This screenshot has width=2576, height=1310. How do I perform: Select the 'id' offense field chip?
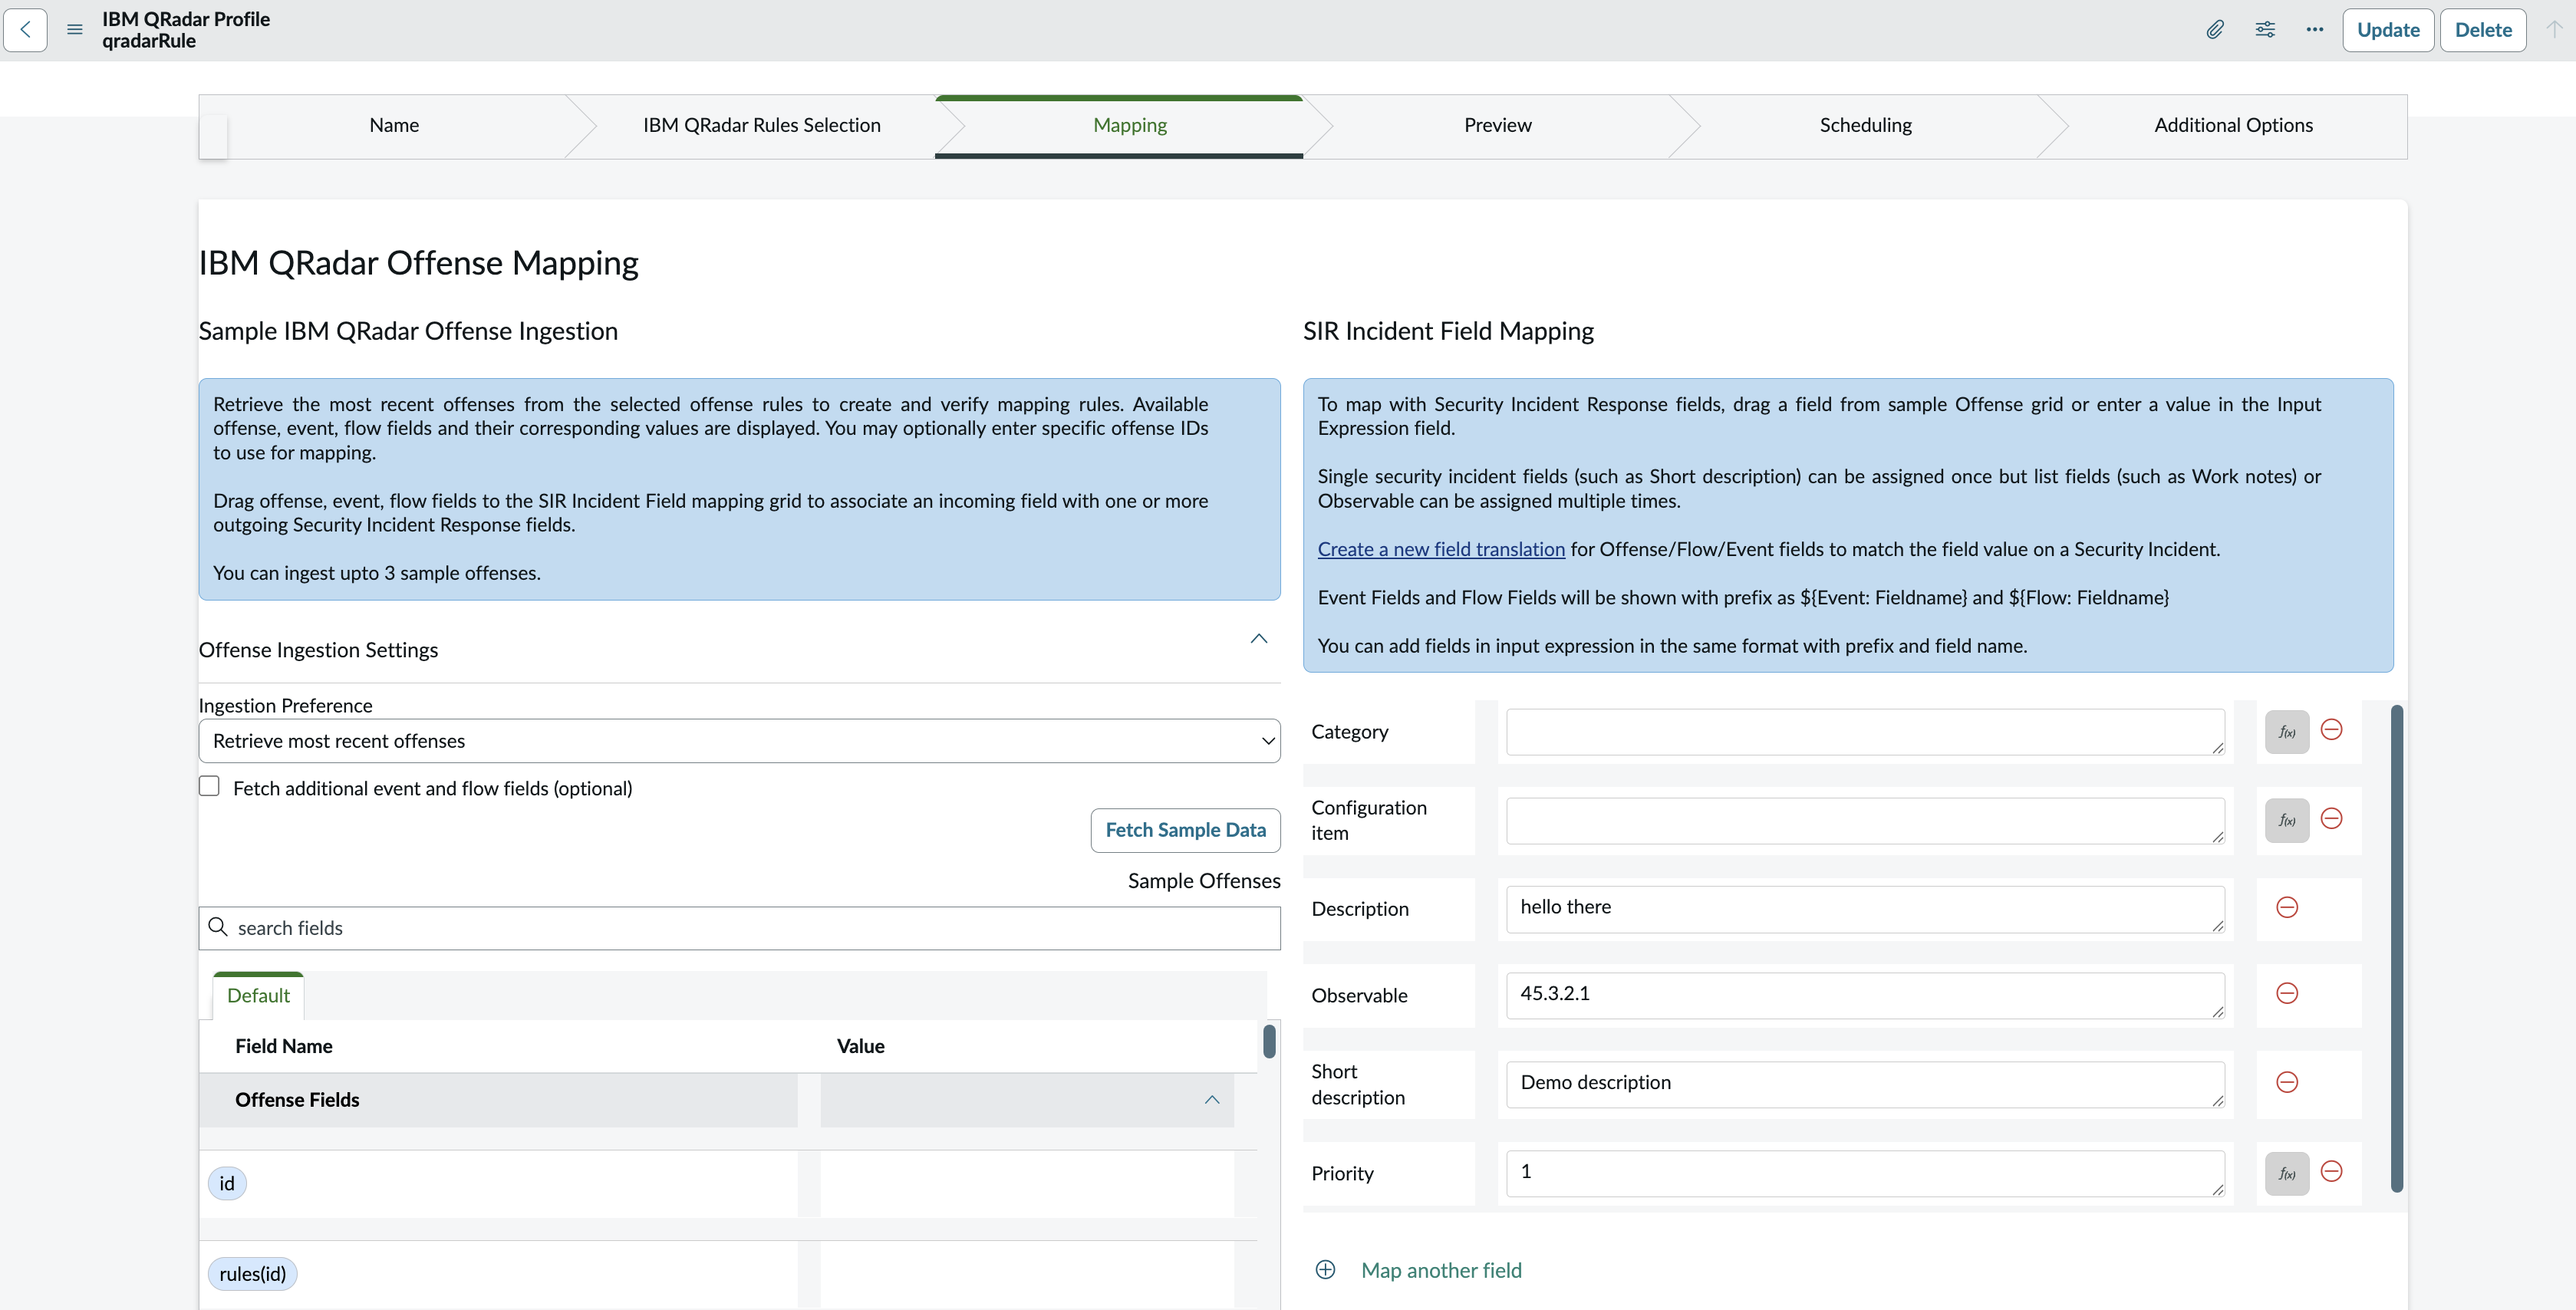(227, 1184)
